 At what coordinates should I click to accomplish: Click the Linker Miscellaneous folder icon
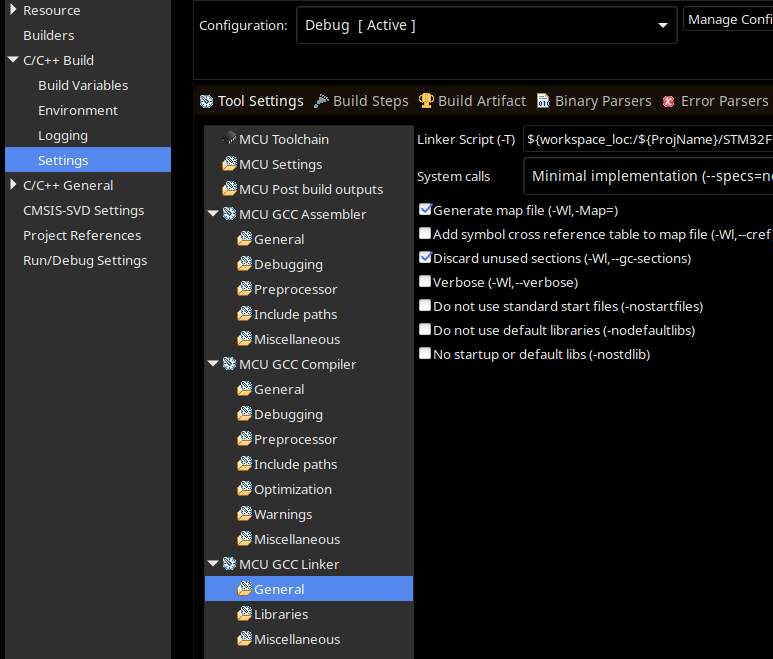(x=245, y=638)
